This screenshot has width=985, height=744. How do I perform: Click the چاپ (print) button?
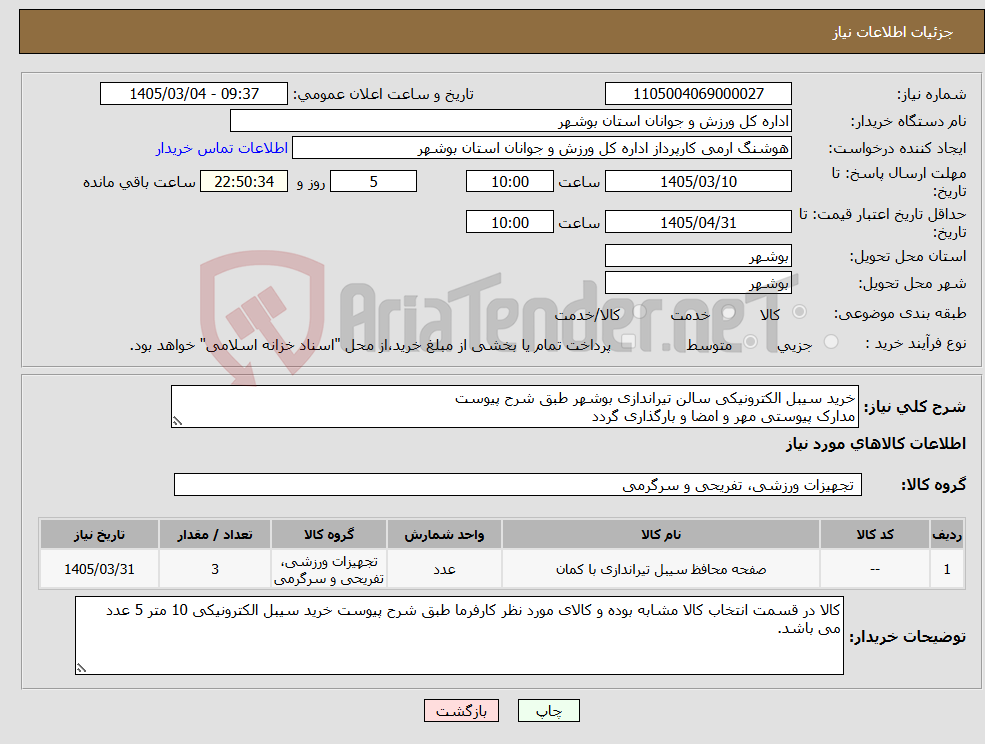click(x=548, y=711)
